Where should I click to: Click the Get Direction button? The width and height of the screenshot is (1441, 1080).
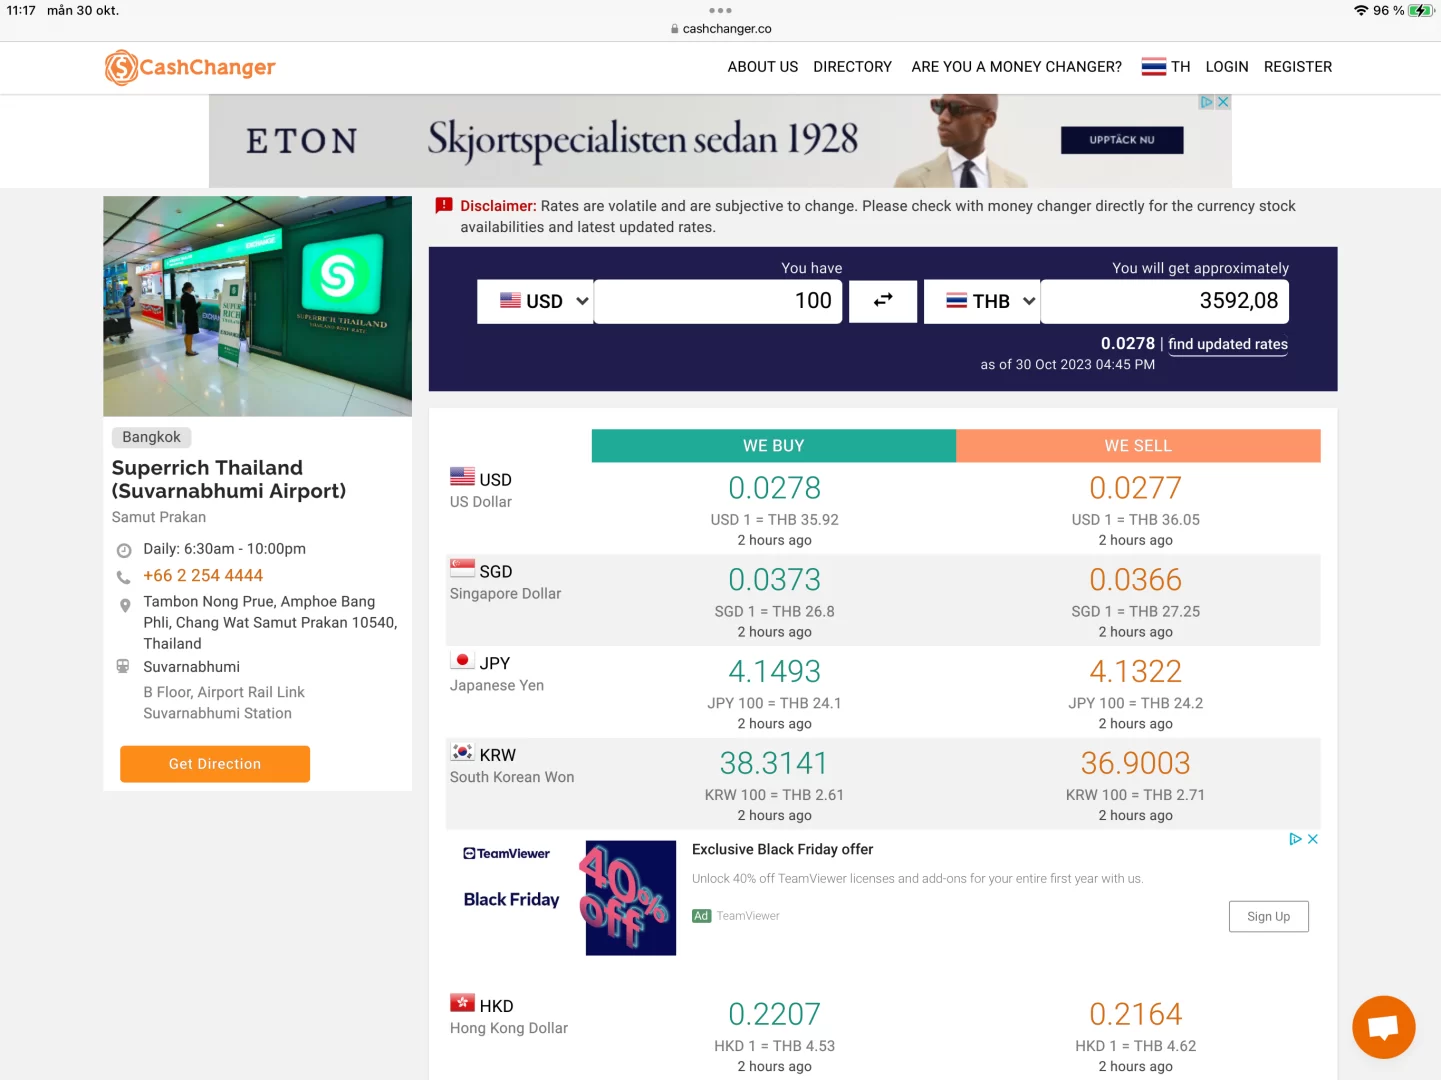coord(215,764)
